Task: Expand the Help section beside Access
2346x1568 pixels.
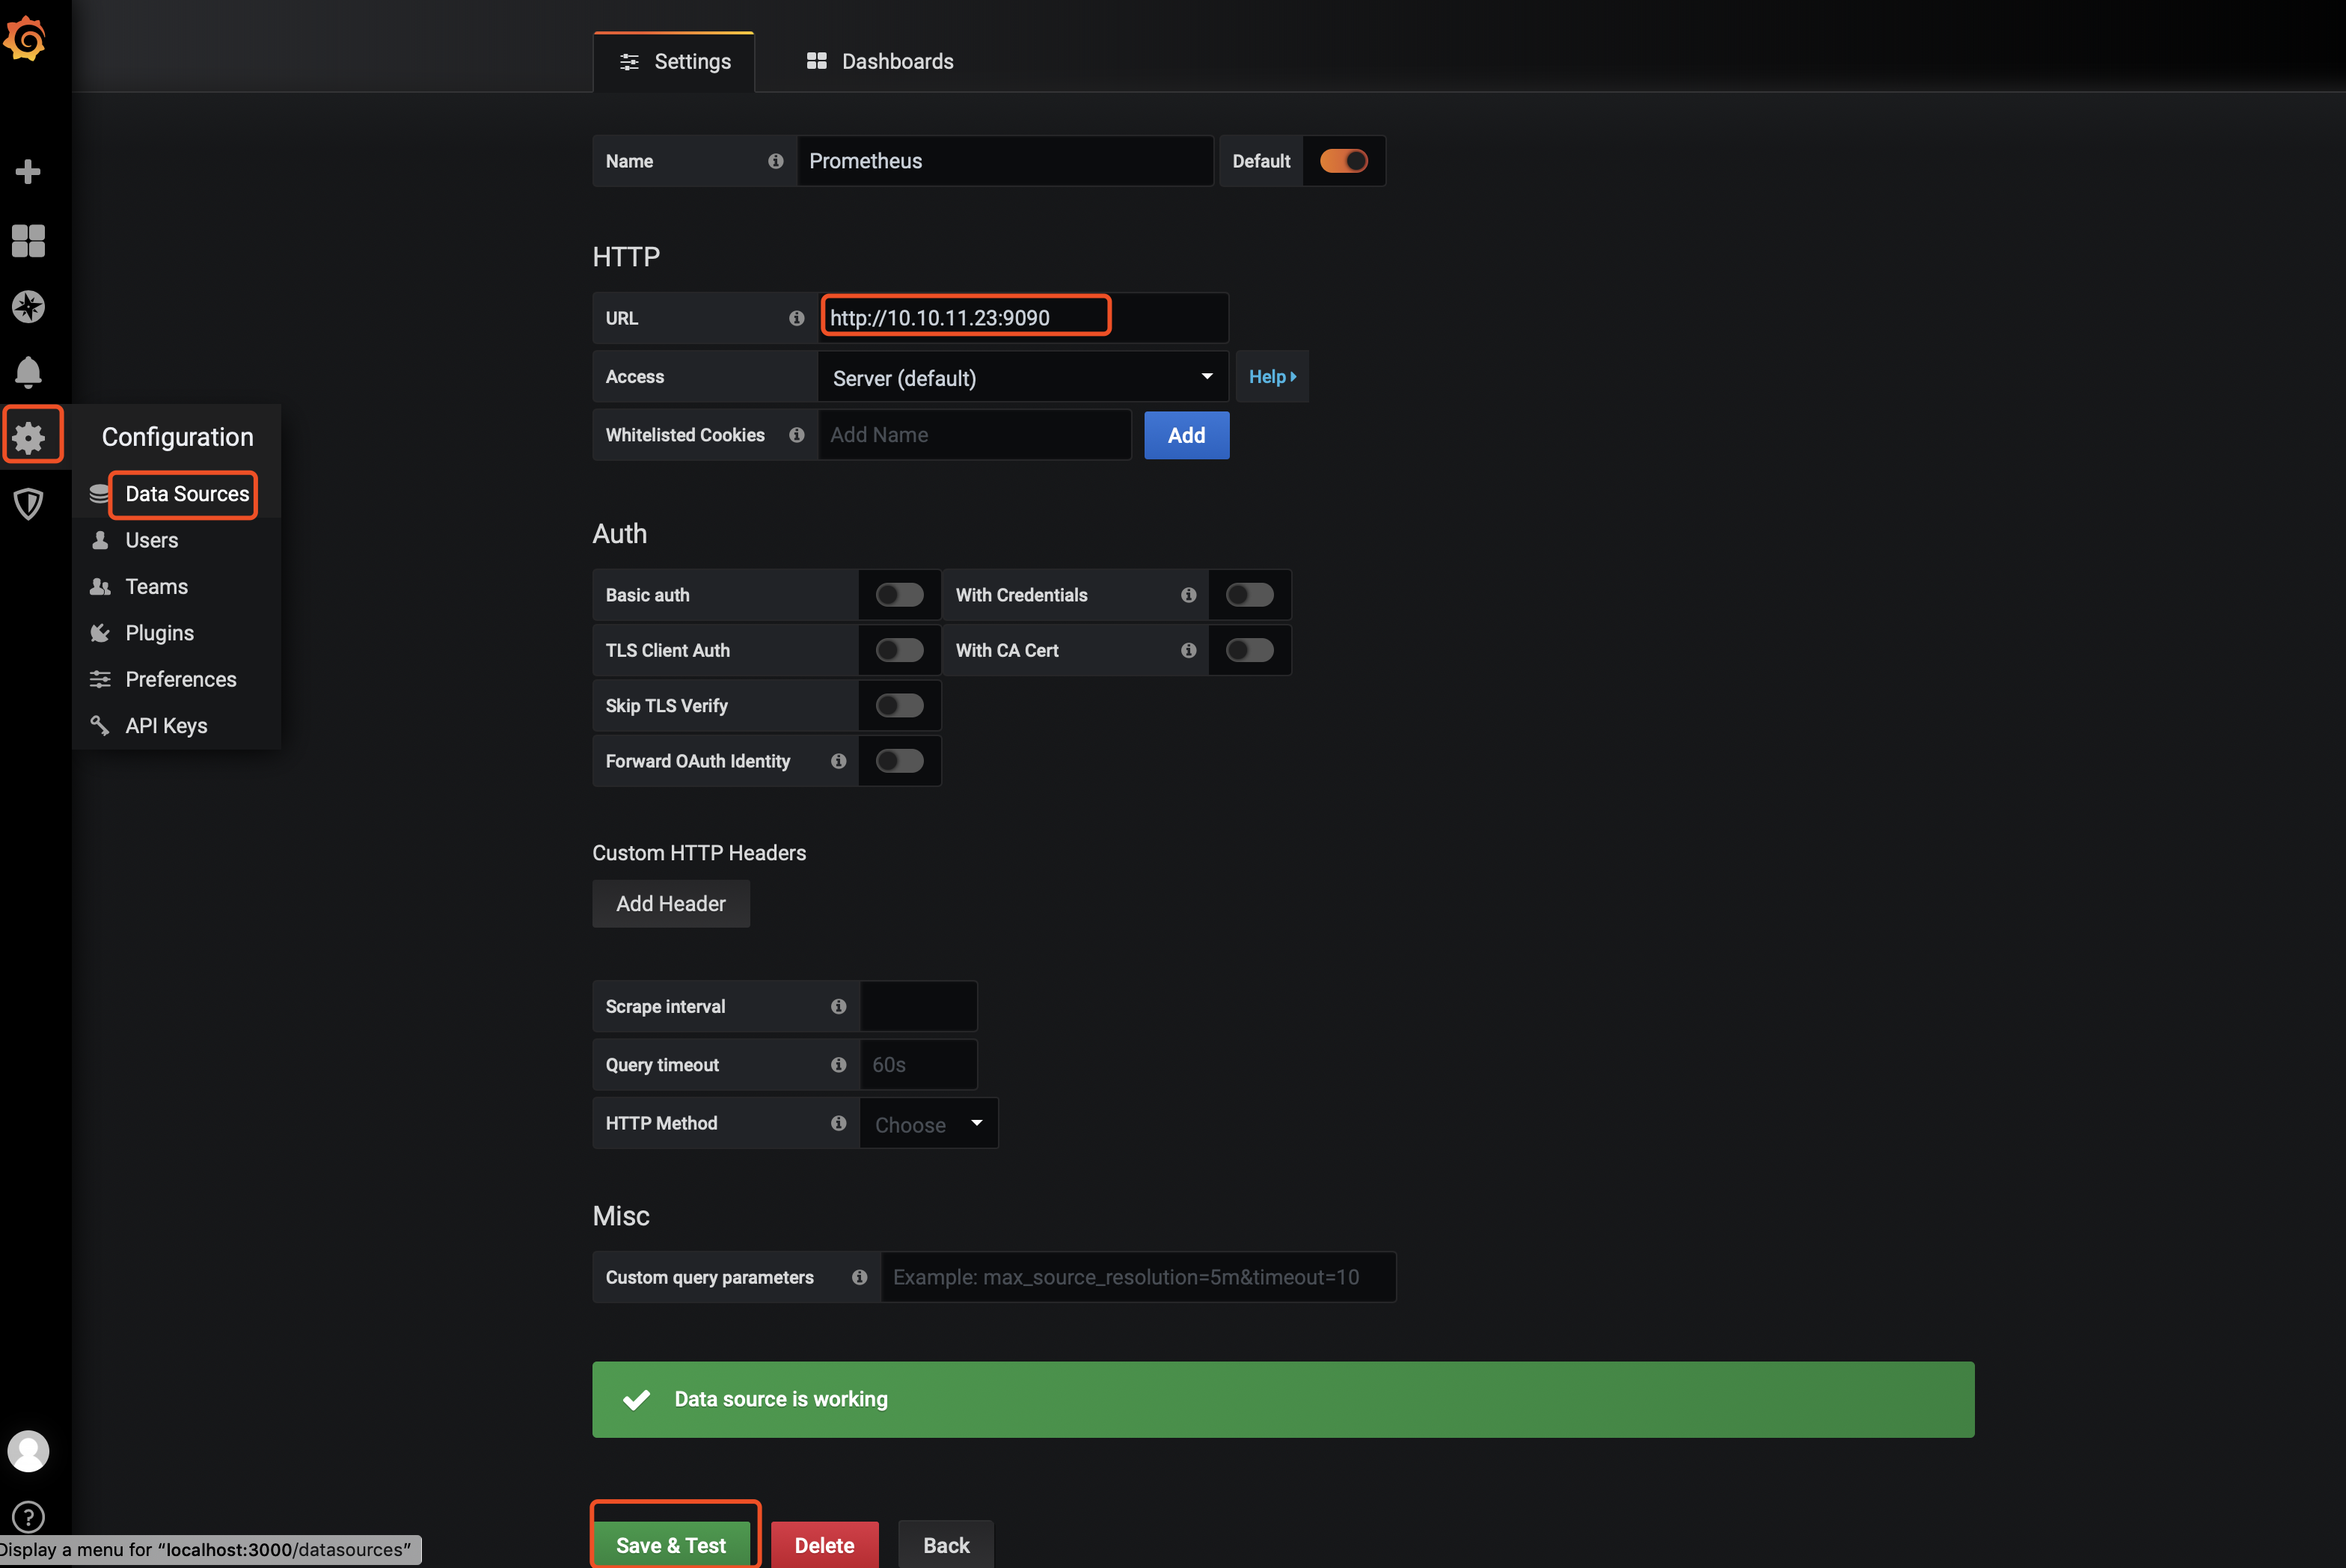Action: tap(1271, 377)
